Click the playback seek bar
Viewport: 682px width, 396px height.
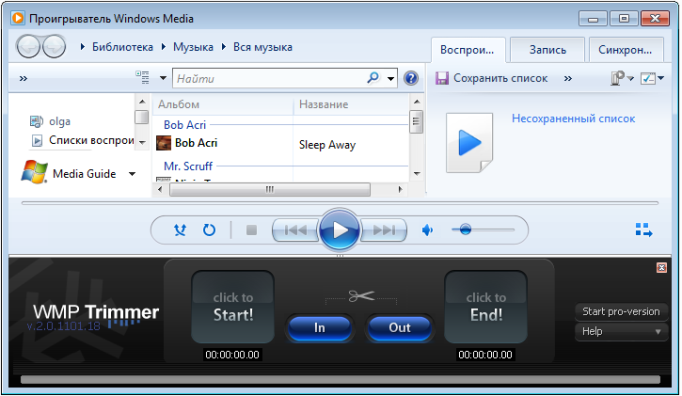point(340,203)
